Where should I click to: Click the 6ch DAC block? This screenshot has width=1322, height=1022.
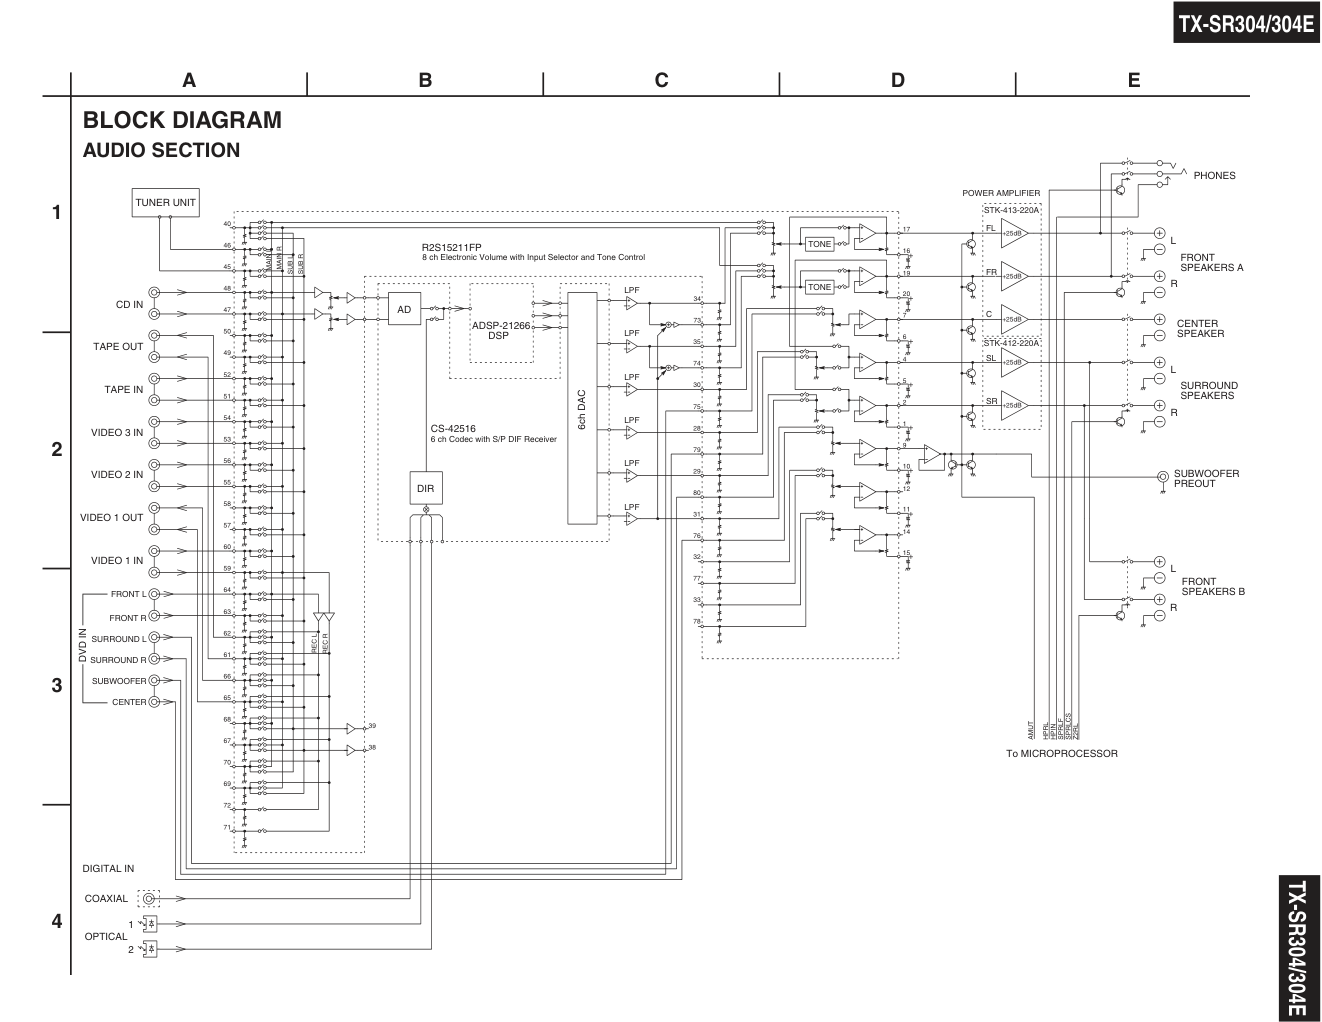click(581, 409)
